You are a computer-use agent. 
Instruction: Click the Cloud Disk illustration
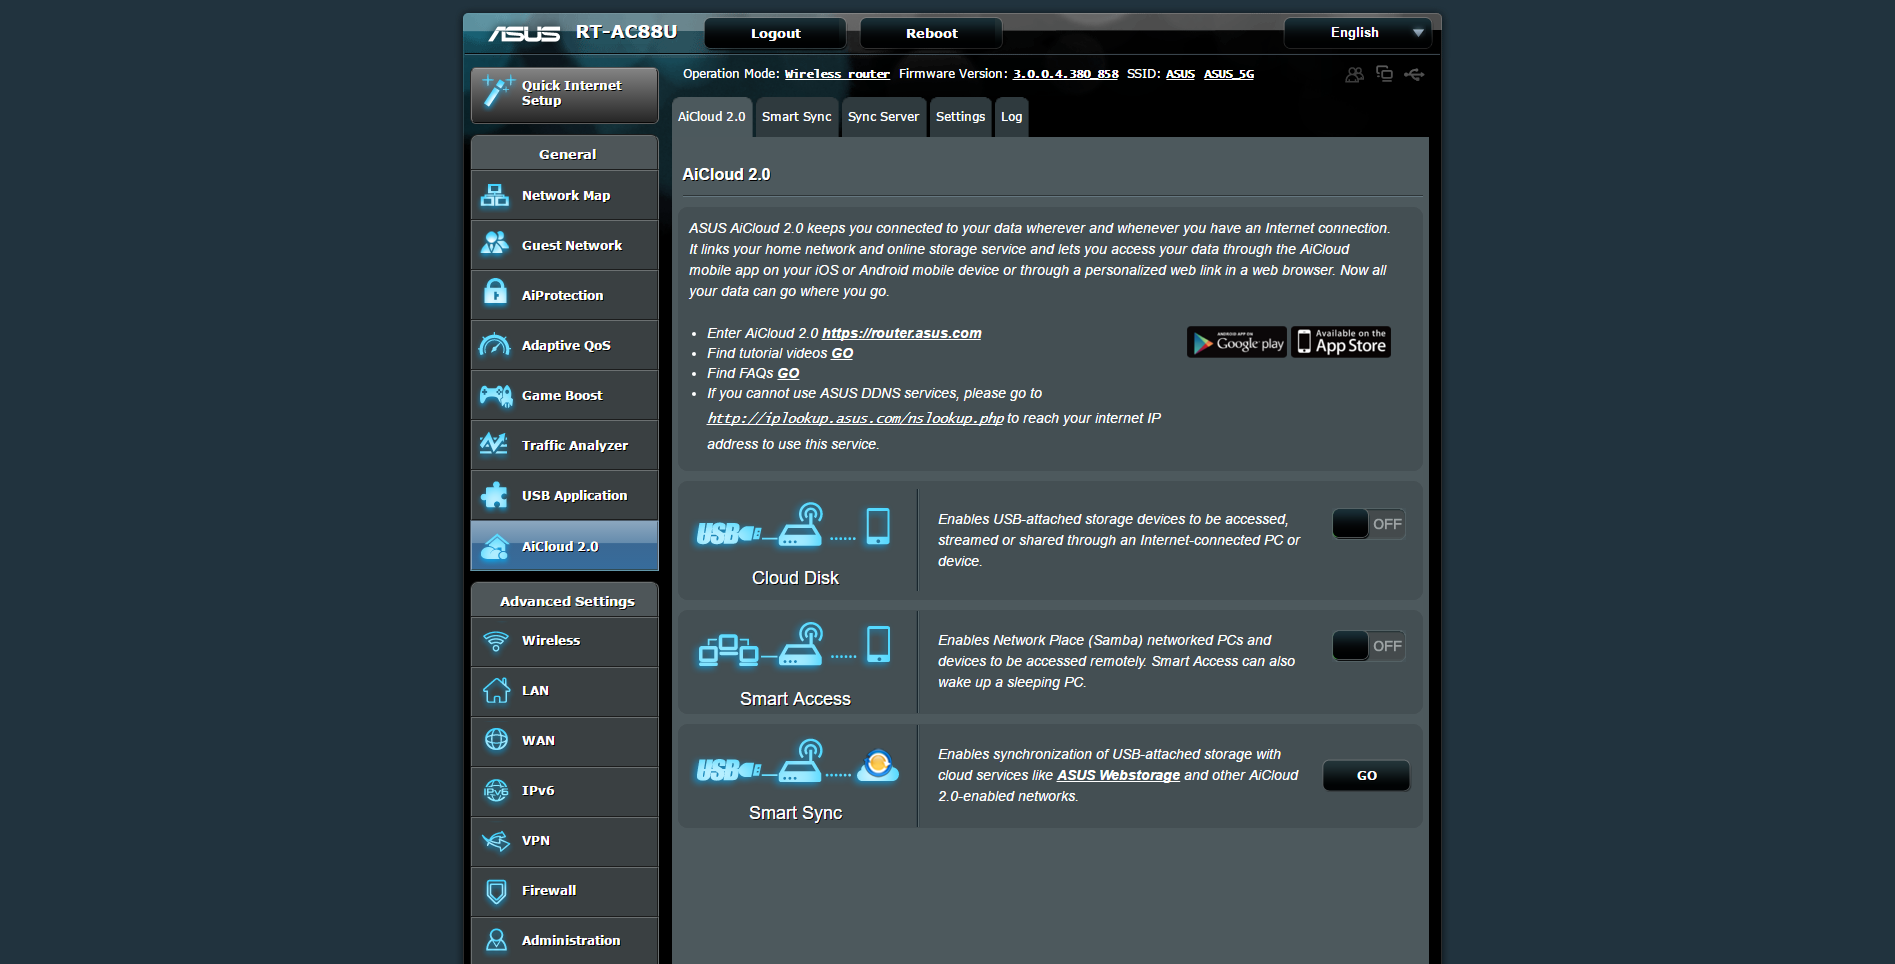[794, 526]
